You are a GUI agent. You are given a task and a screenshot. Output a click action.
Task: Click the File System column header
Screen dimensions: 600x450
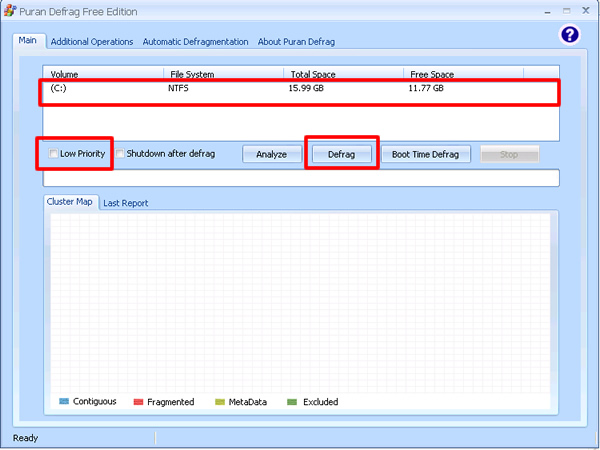[x=224, y=74]
